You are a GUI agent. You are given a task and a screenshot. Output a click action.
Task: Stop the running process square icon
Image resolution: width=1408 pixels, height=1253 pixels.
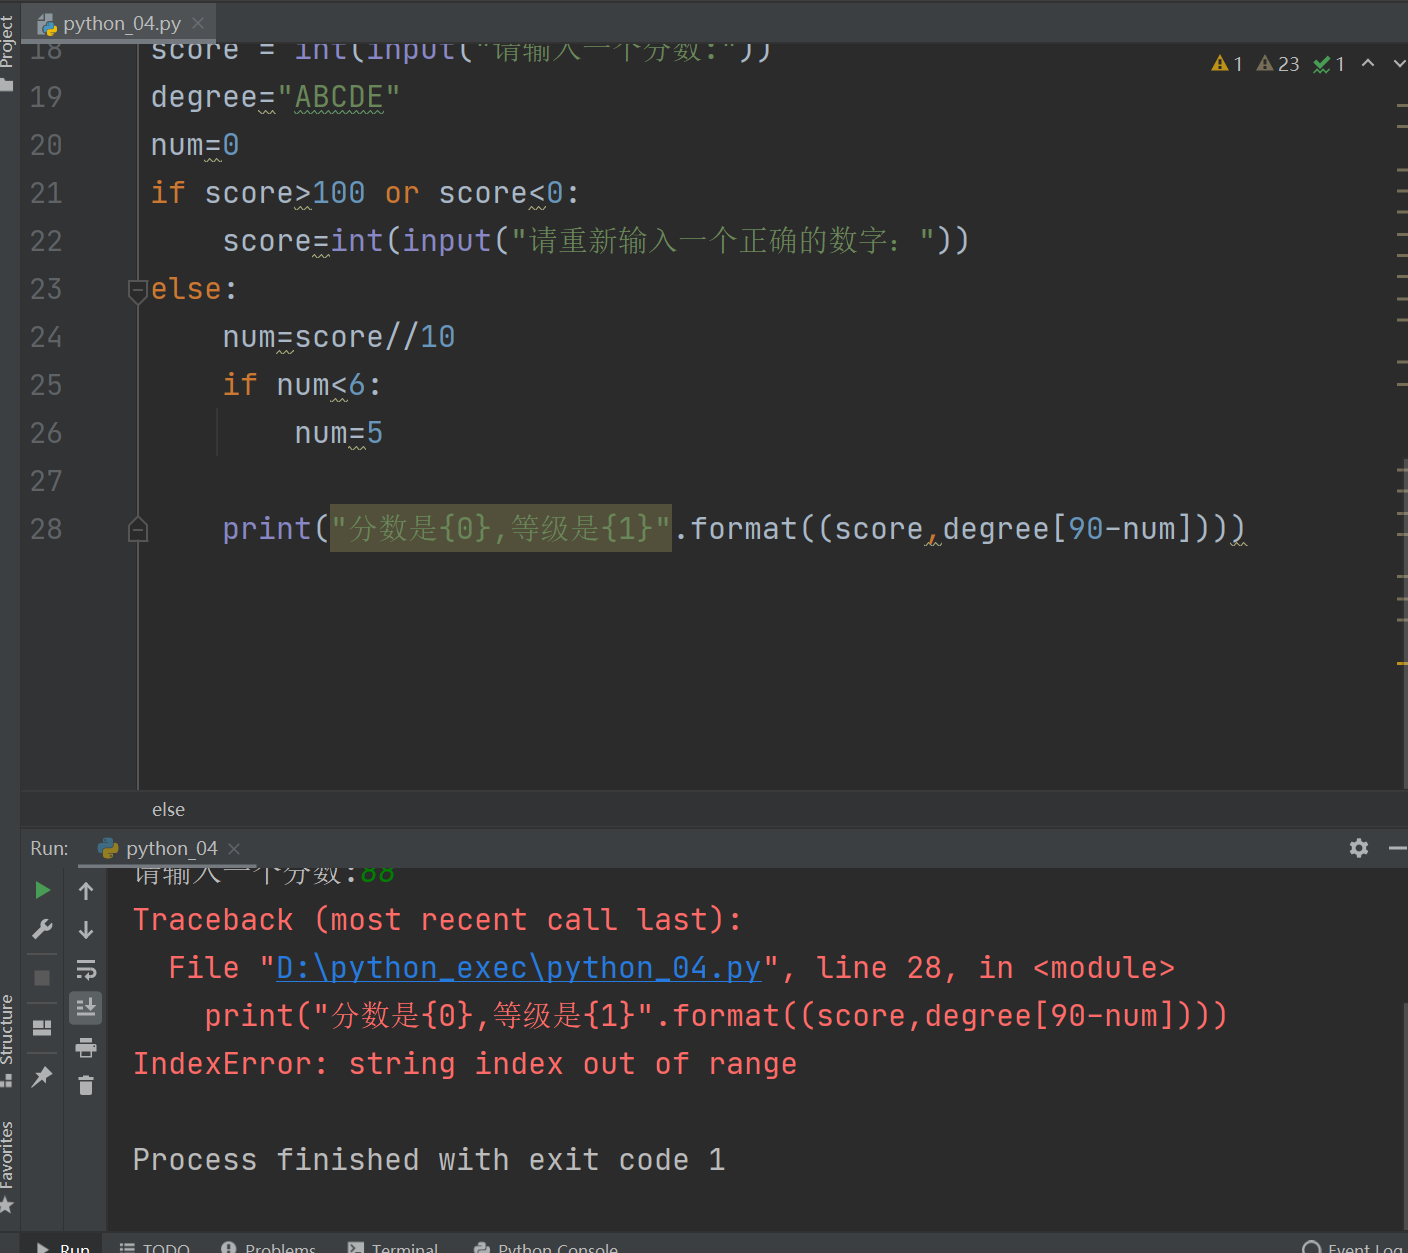pyautogui.click(x=42, y=977)
